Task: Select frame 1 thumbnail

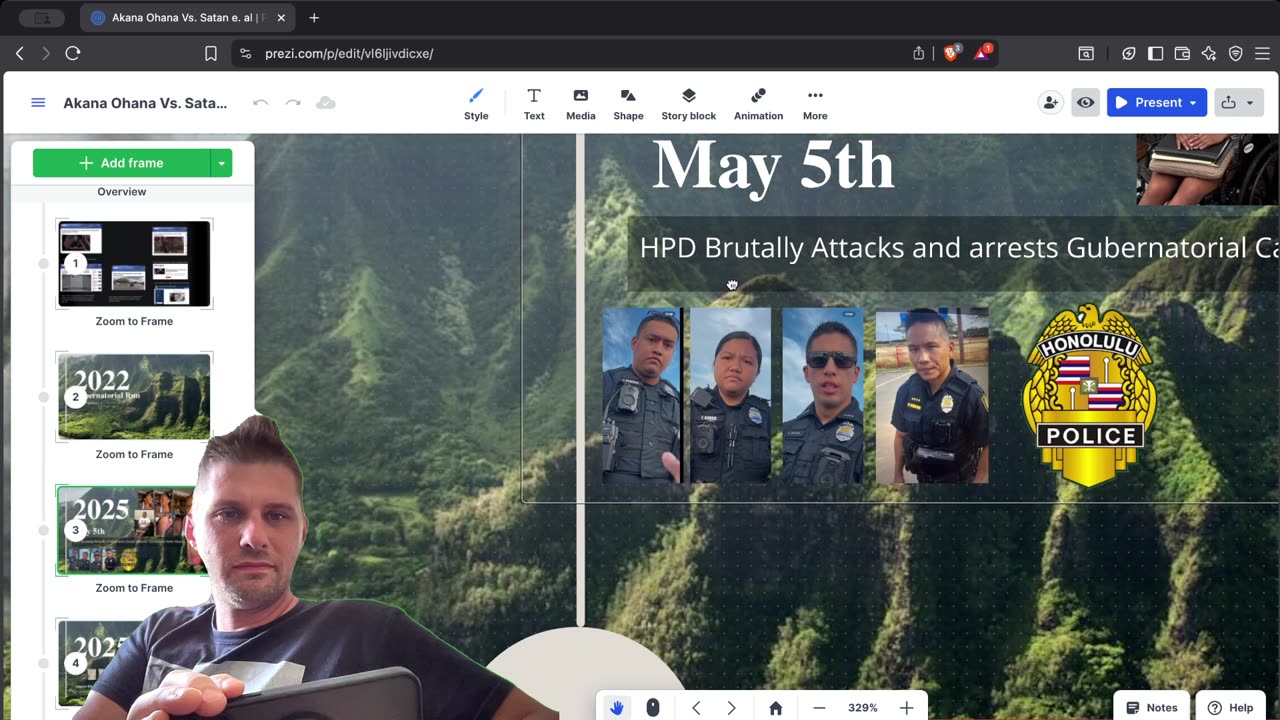Action: point(134,264)
